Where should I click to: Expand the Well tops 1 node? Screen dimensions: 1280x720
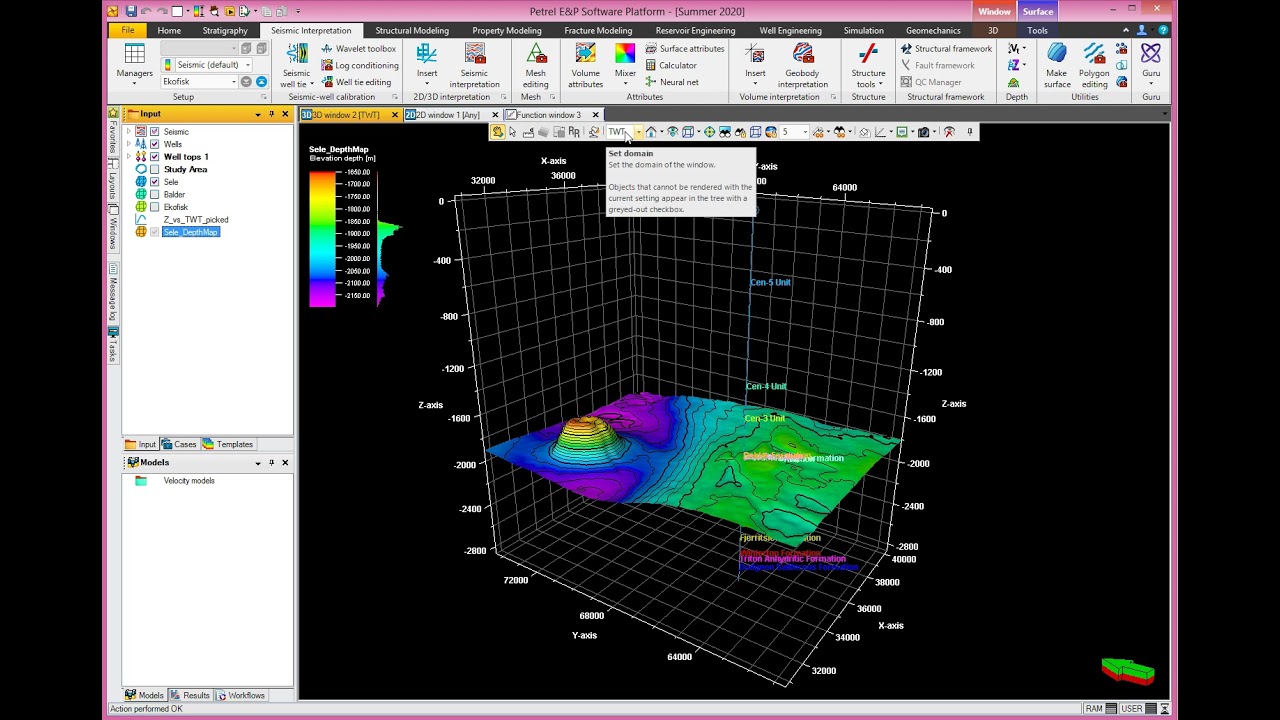128,157
